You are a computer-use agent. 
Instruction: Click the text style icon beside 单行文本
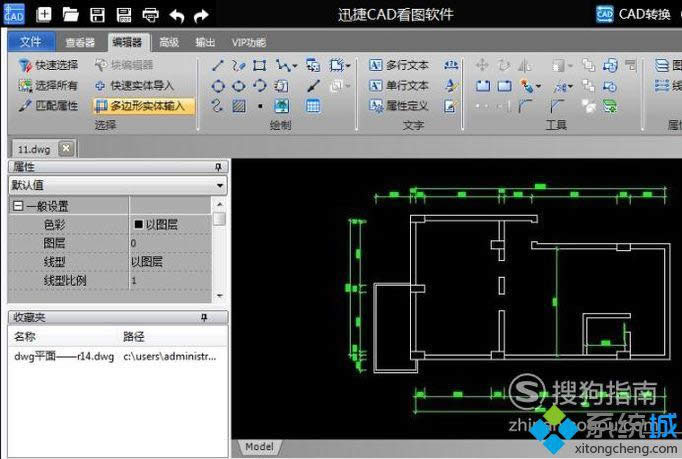[x=451, y=85]
